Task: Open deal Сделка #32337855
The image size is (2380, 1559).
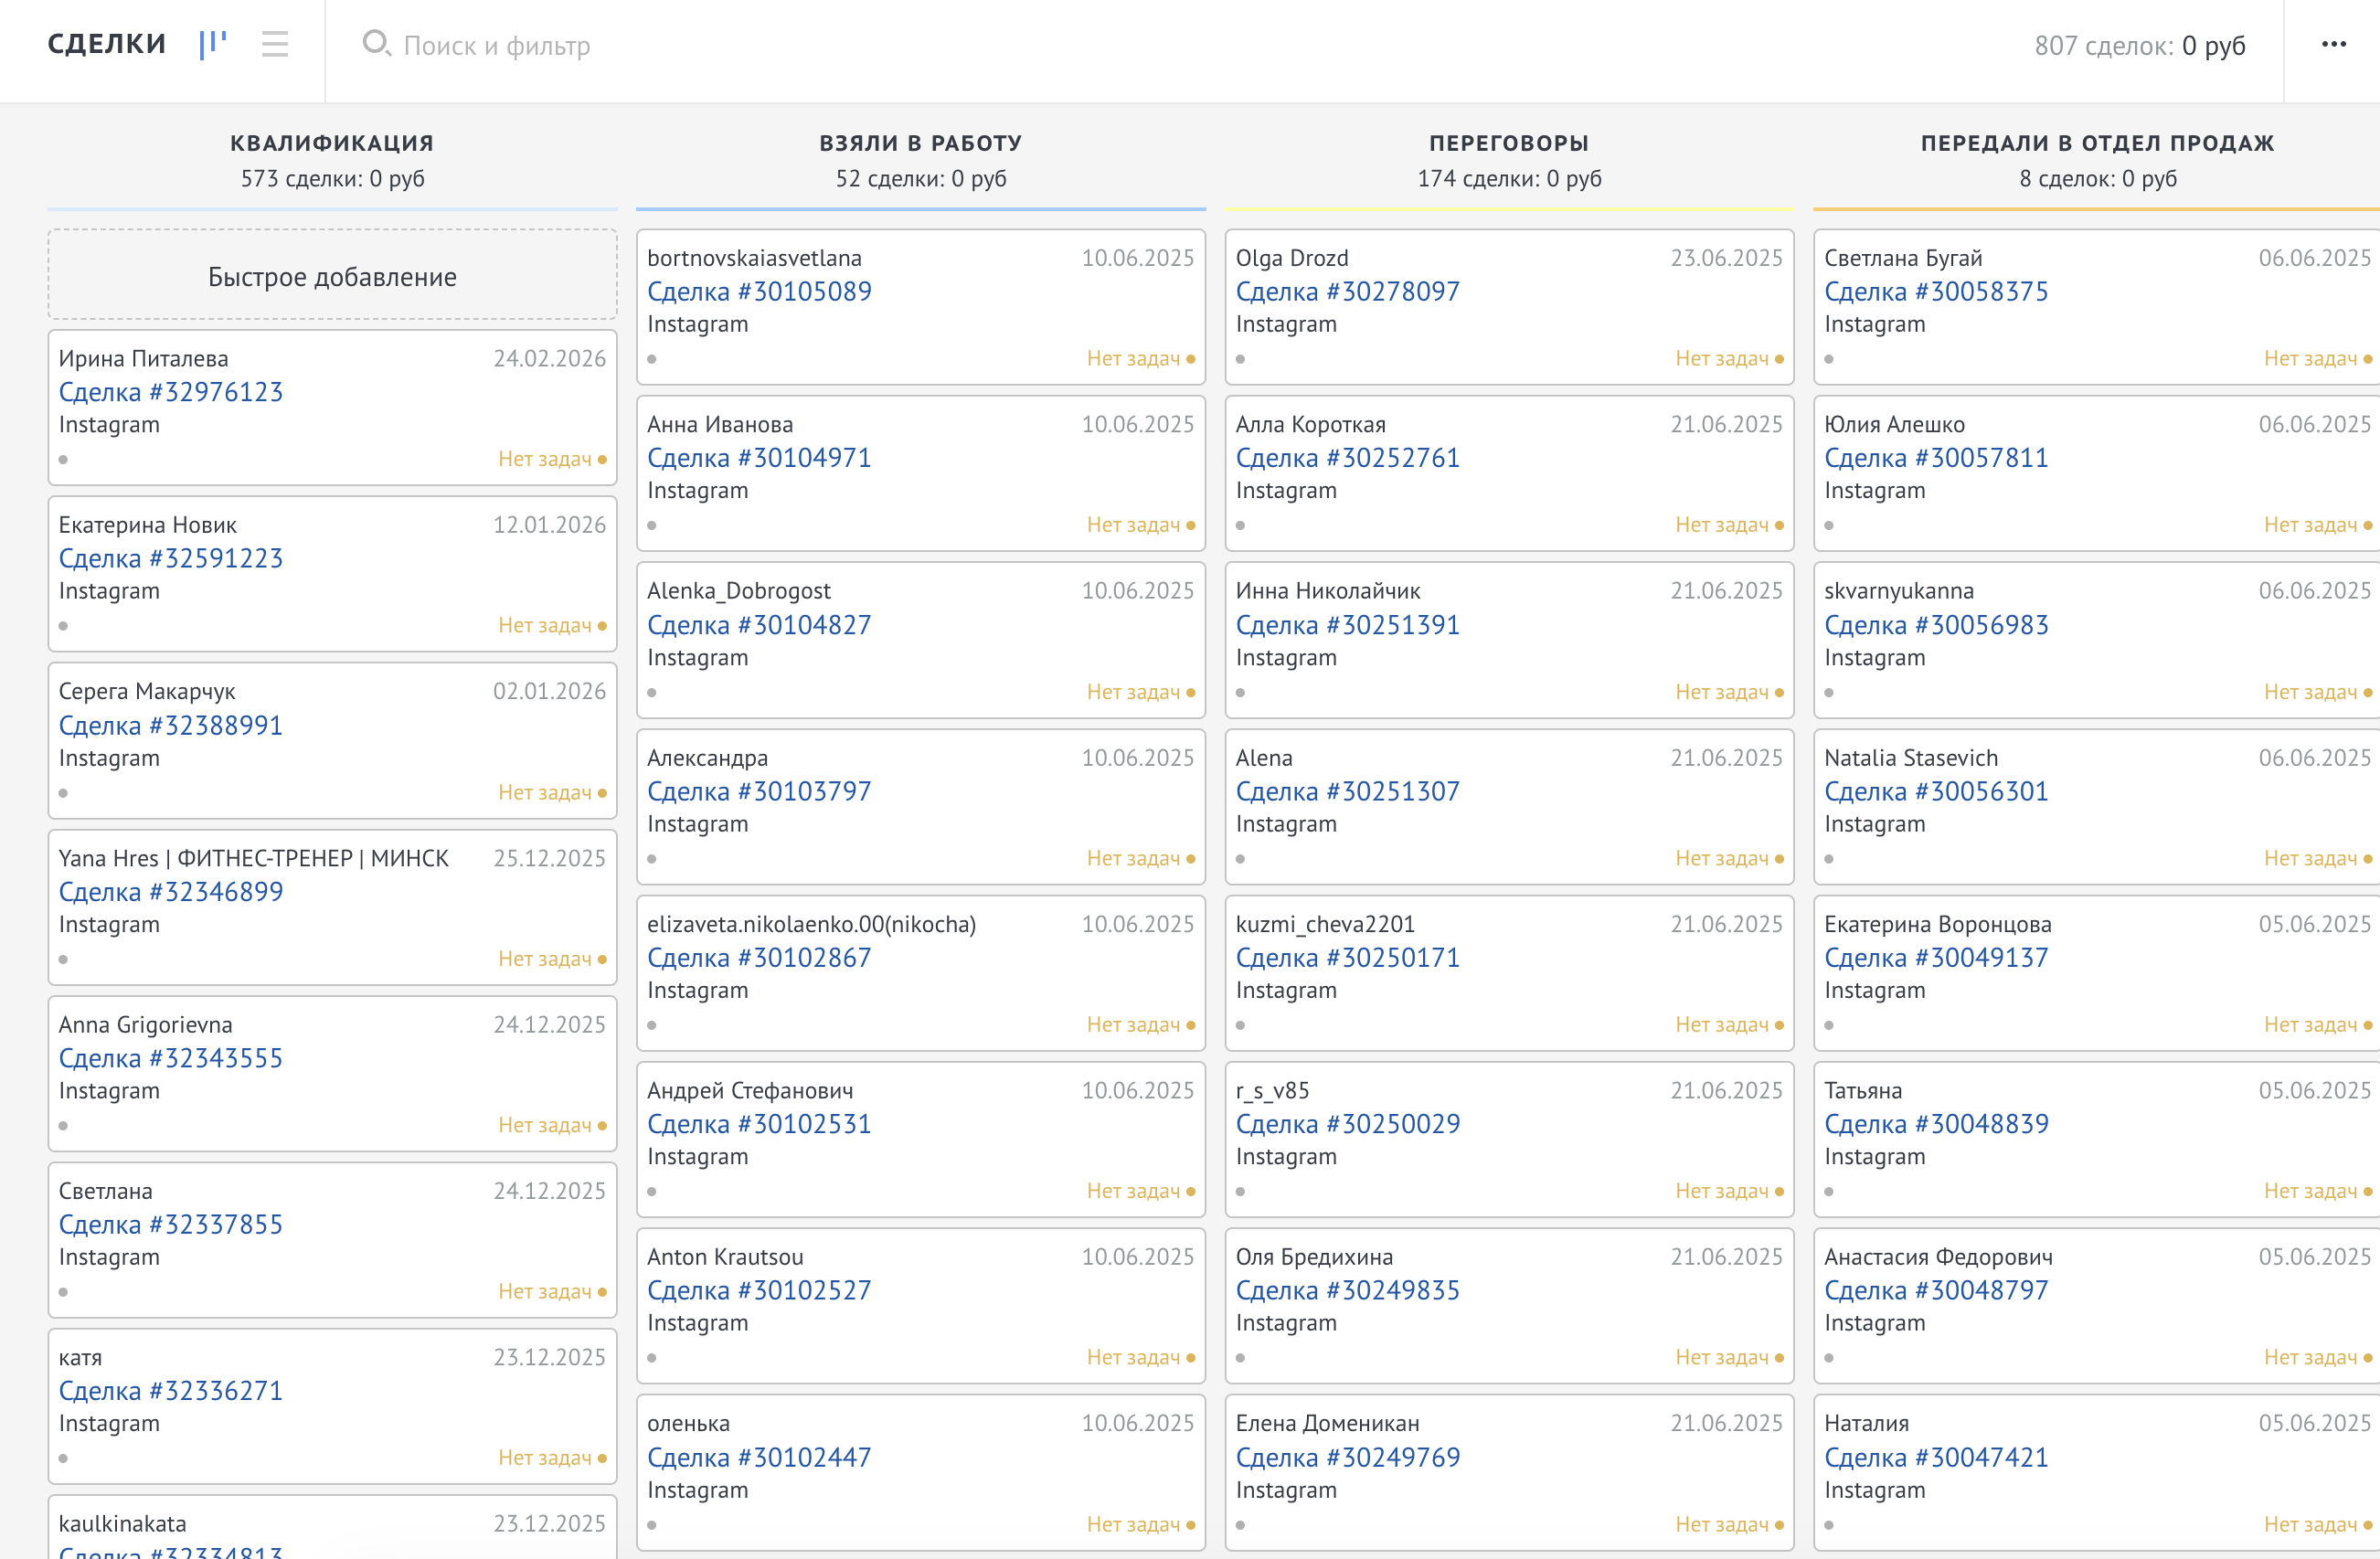Action: pos(171,1224)
